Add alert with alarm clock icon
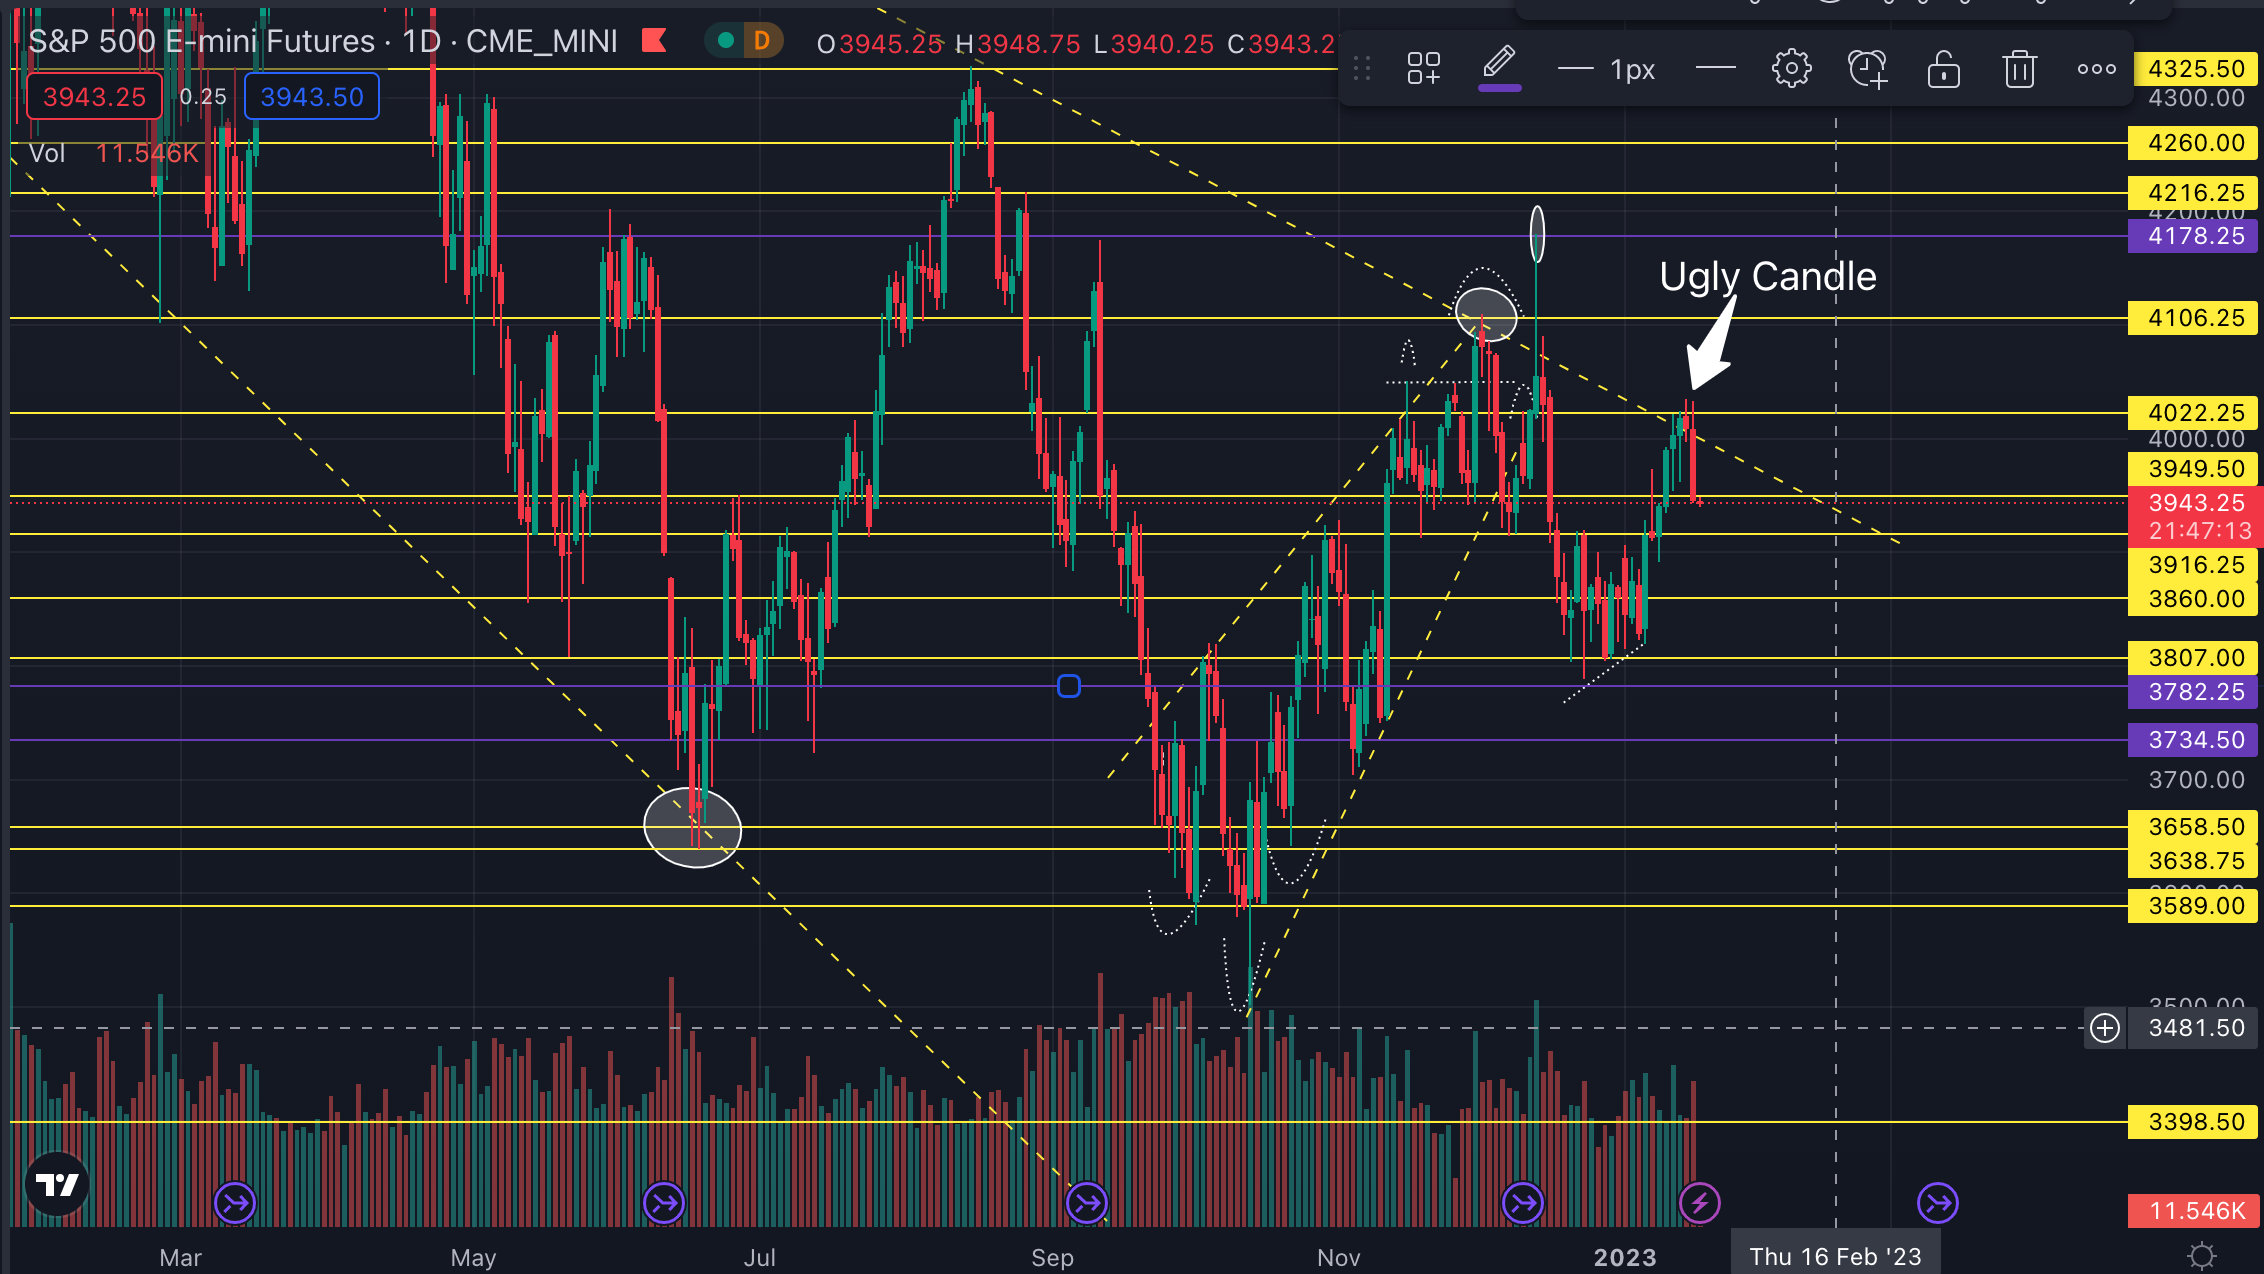 click(x=1867, y=69)
